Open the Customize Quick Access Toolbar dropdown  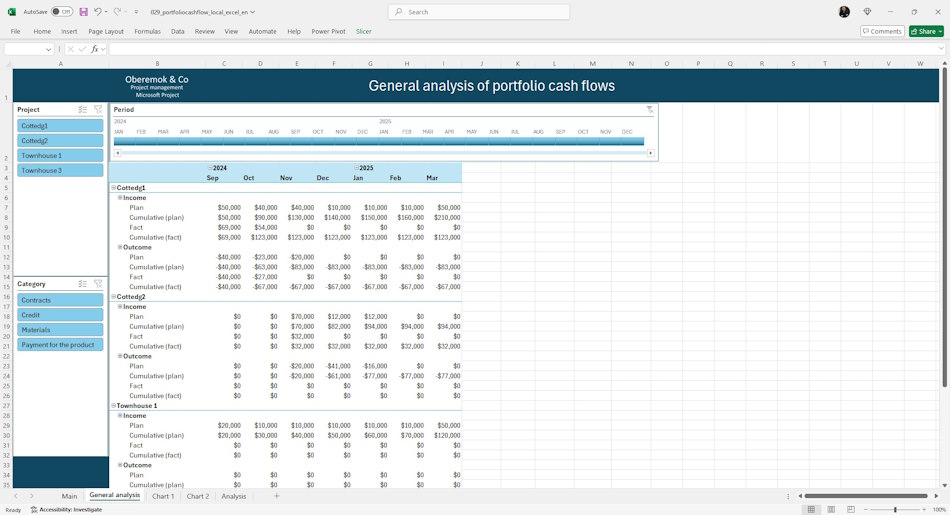point(136,12)
